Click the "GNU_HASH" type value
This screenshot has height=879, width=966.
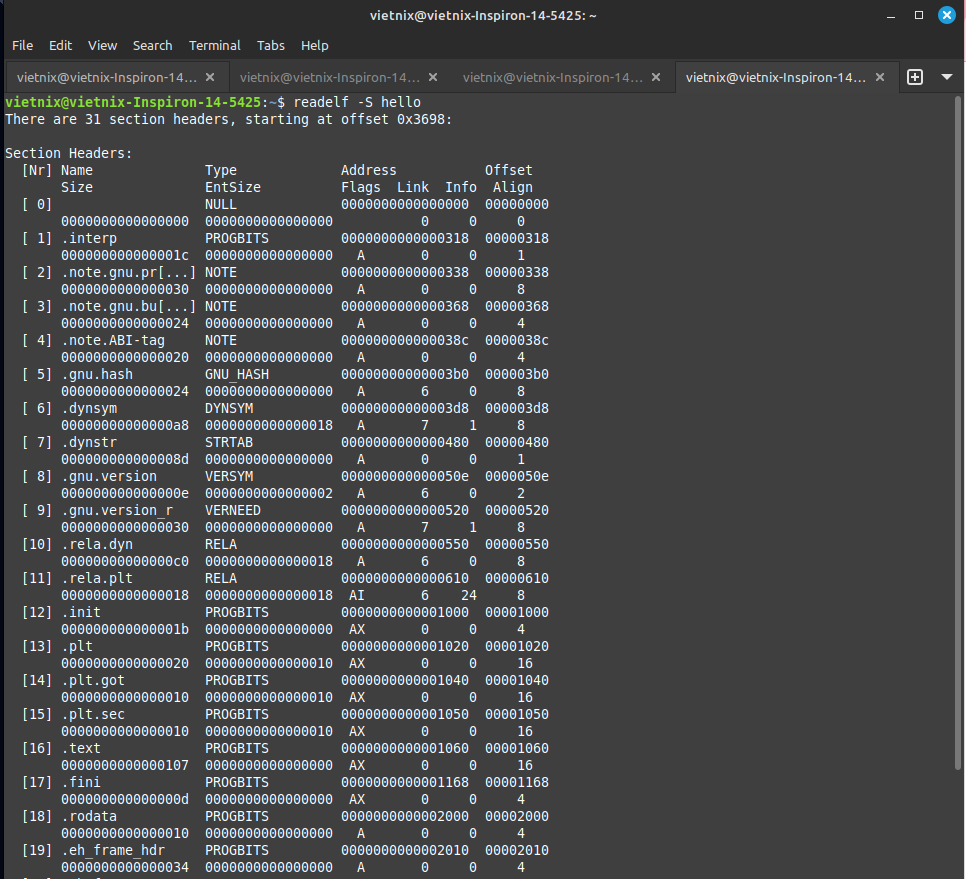(x=237, y=375)
